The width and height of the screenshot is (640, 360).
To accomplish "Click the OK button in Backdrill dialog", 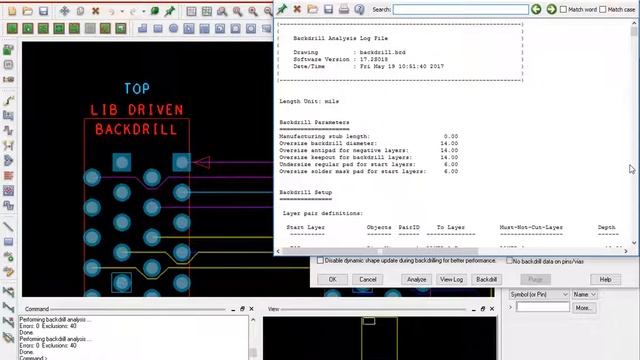I will (x=332, y=279).
